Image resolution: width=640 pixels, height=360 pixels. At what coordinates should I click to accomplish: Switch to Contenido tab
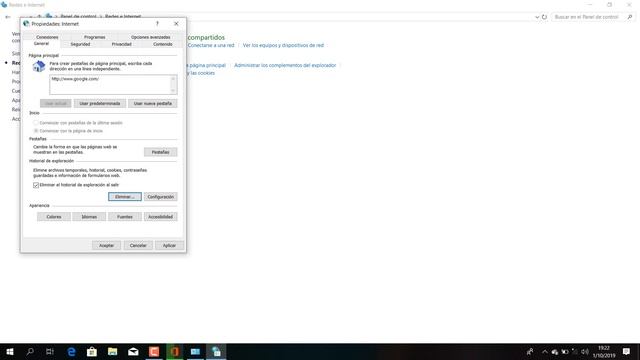coord(163,44)
